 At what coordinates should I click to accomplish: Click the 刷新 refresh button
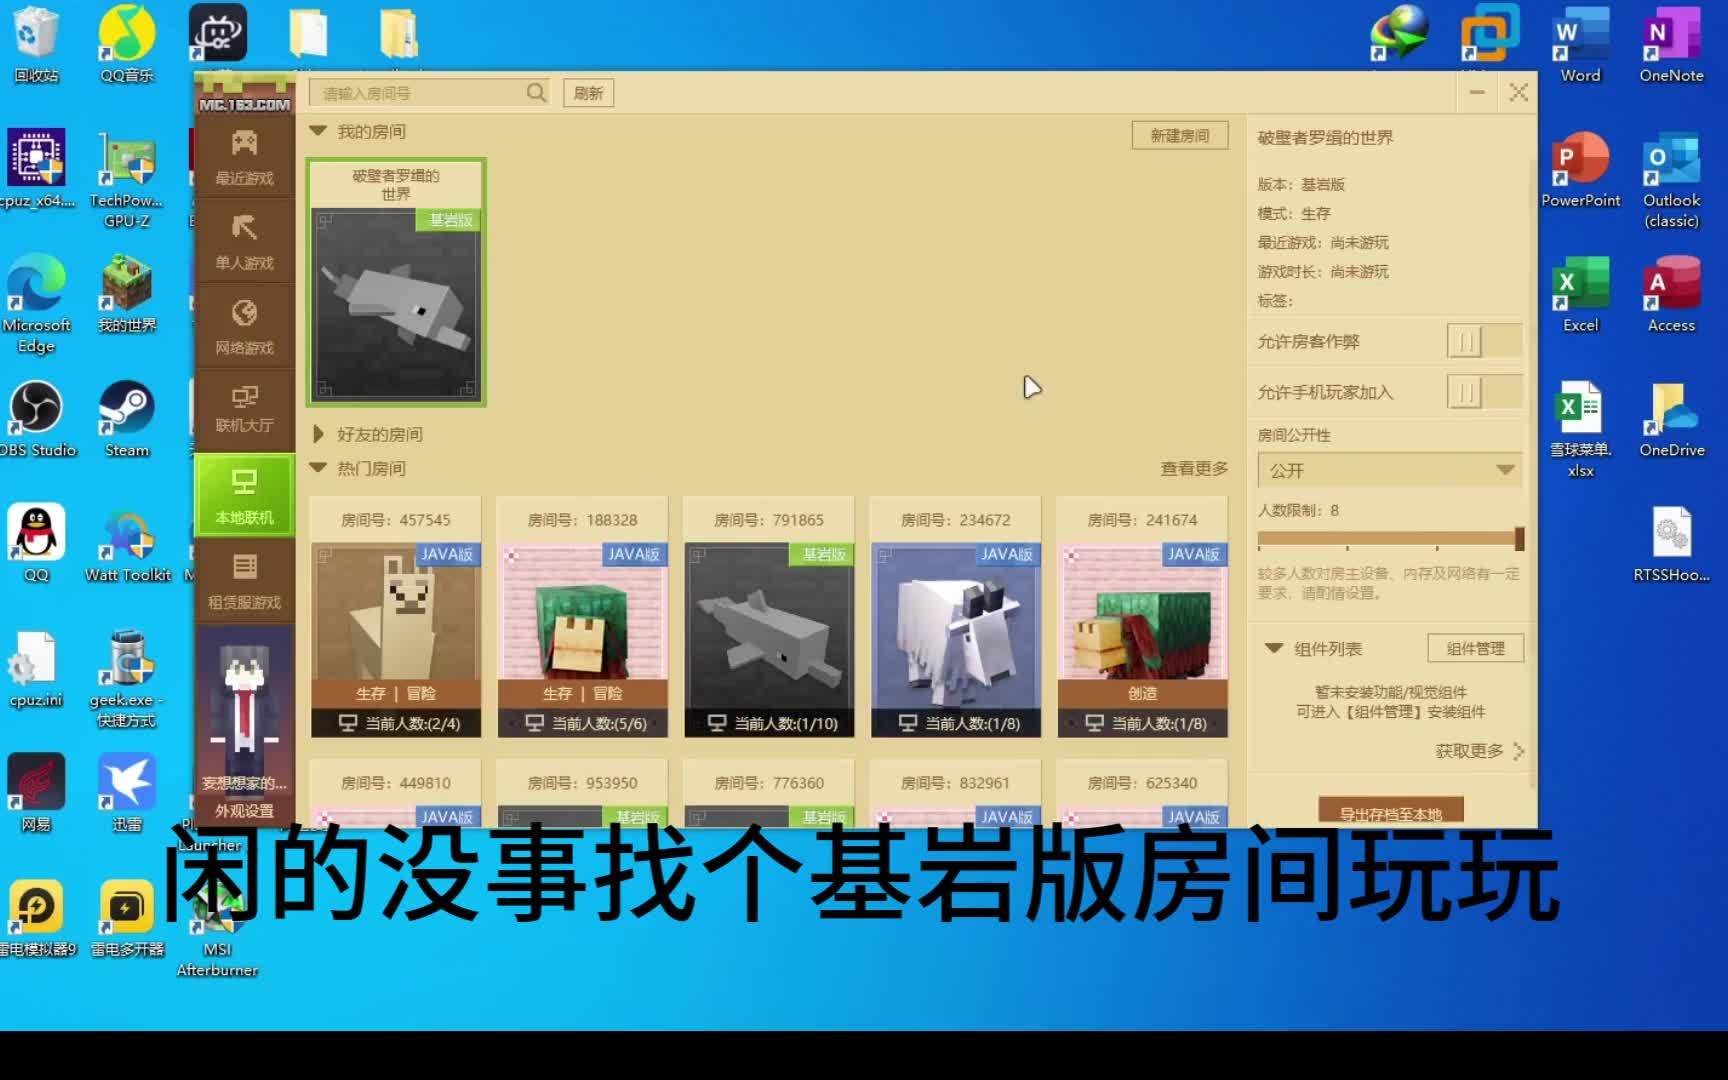[588, 93]
